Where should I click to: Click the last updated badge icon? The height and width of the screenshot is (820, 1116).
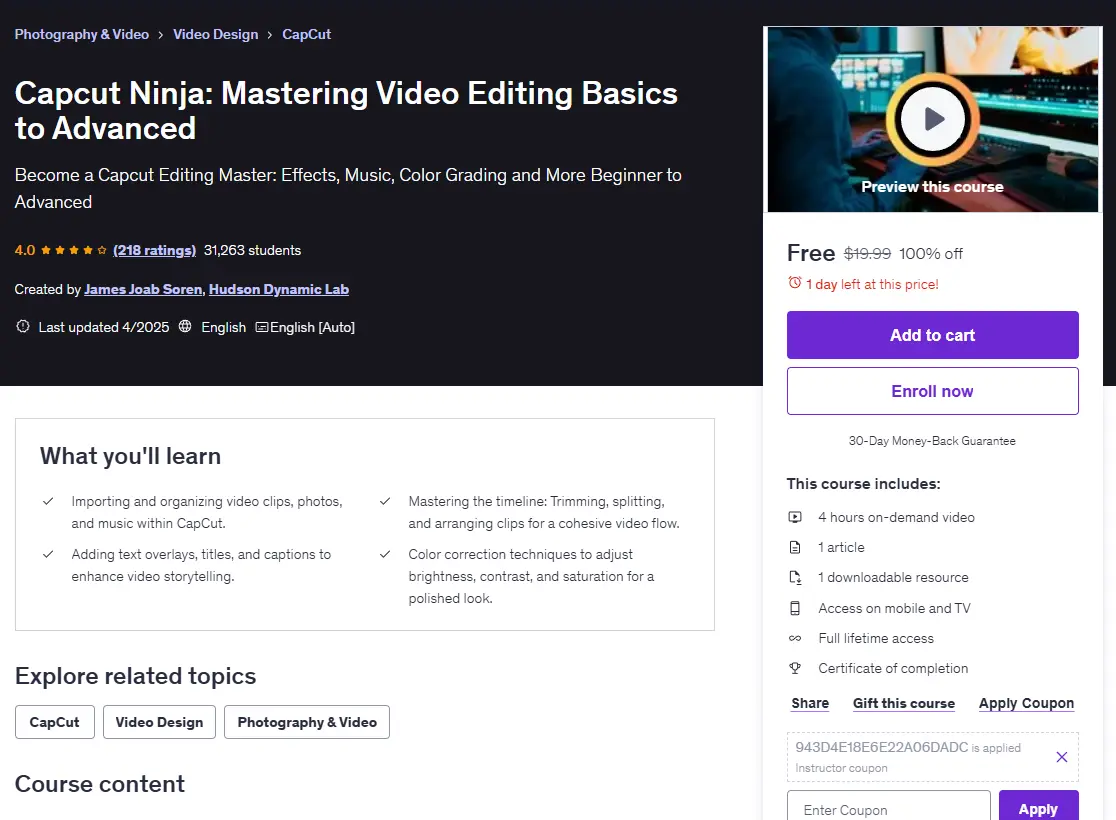(23, 327)
